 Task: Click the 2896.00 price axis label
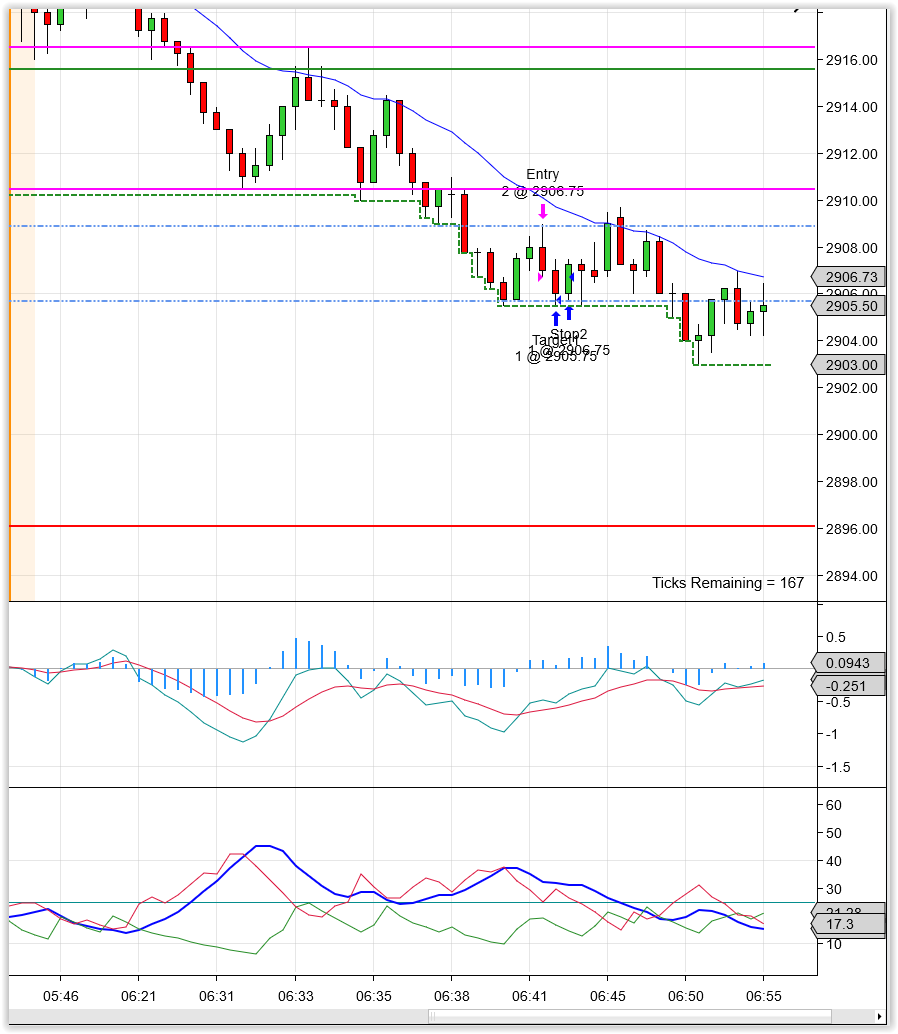pyautogui.click(x=852, y=529)
